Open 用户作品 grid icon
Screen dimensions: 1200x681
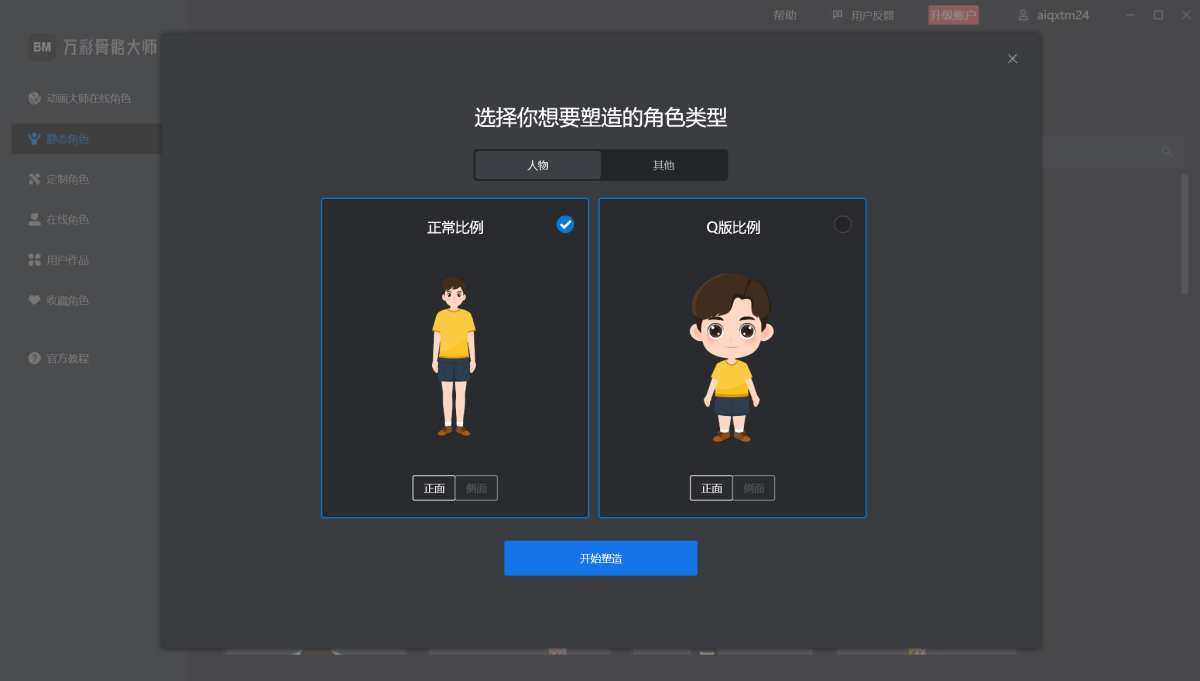pos(34,260)
